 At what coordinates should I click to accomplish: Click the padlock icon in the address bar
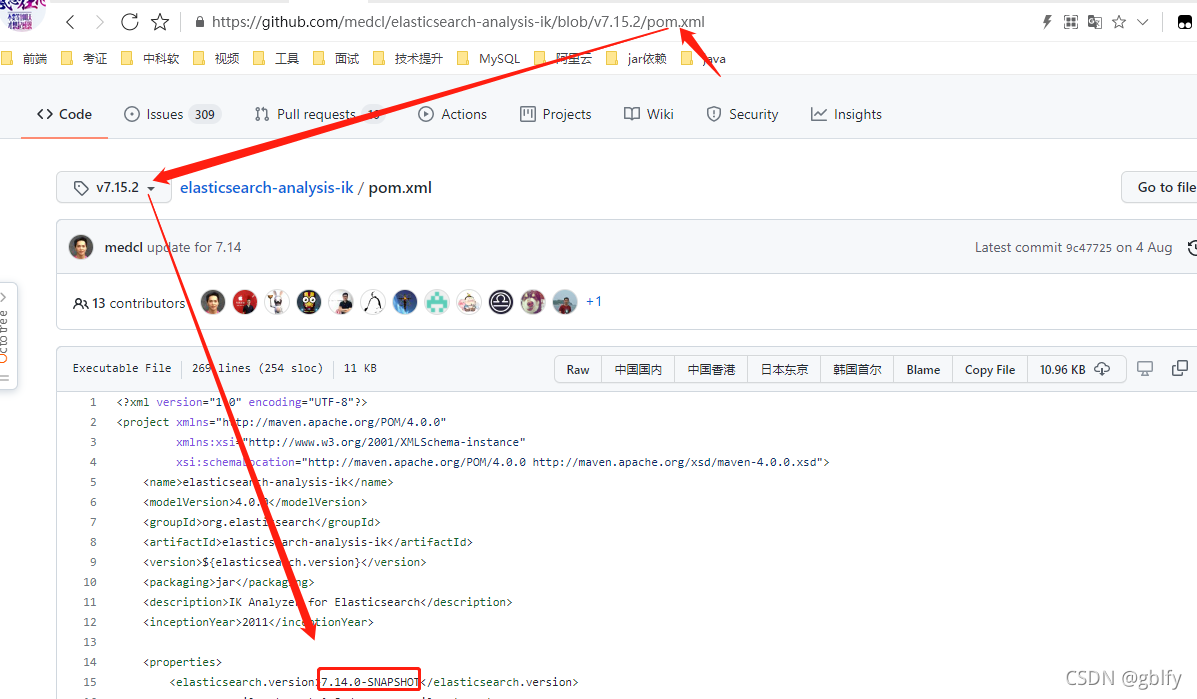coord(199,22)
